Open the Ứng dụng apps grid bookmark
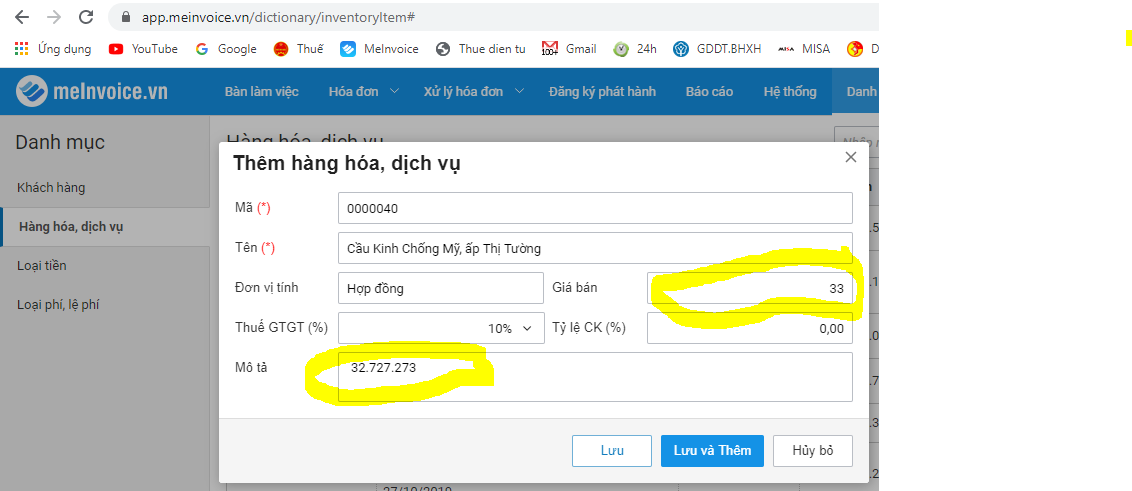Screen dimensions: 1132x491 [52, 48]
